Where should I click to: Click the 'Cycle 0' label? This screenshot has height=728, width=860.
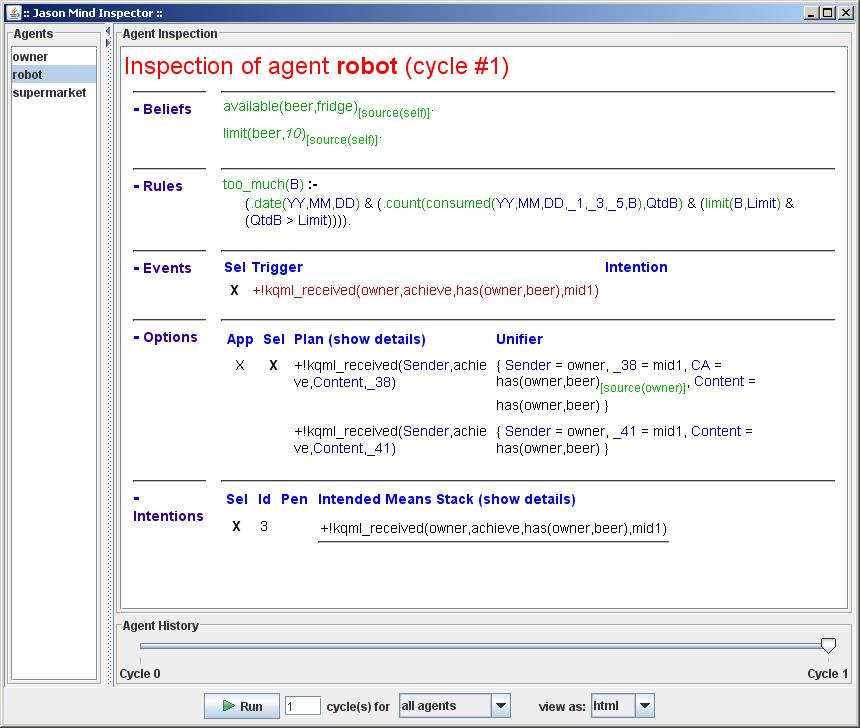point(140,674)
